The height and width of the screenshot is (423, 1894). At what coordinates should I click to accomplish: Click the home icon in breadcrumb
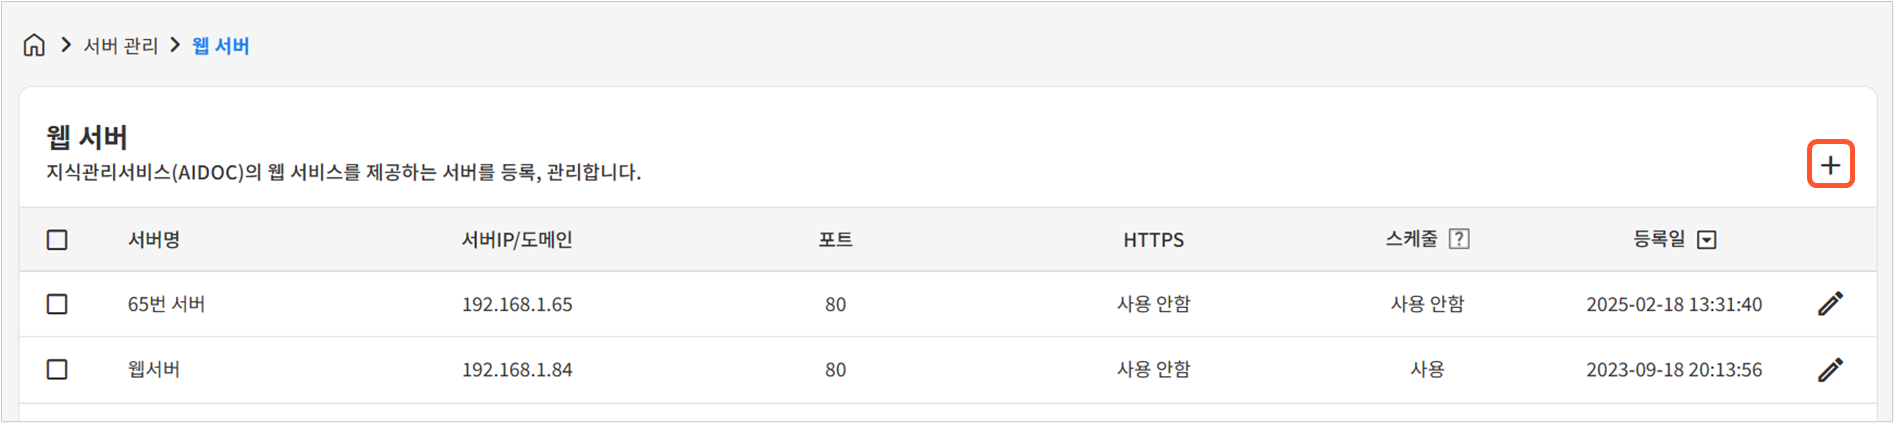[34, 46]
